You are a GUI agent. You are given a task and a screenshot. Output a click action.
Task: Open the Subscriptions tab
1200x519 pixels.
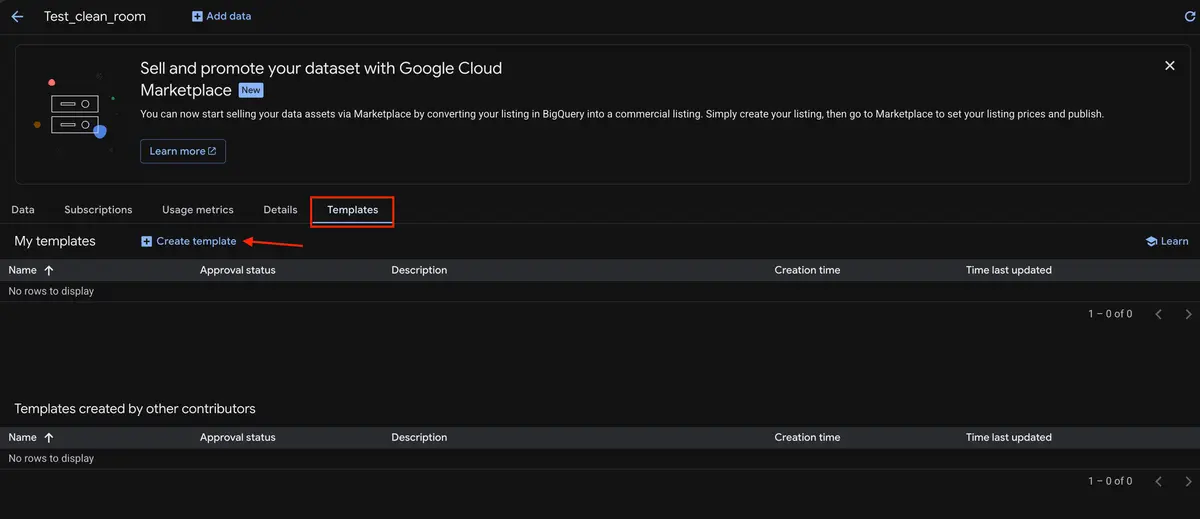(98, 210)
